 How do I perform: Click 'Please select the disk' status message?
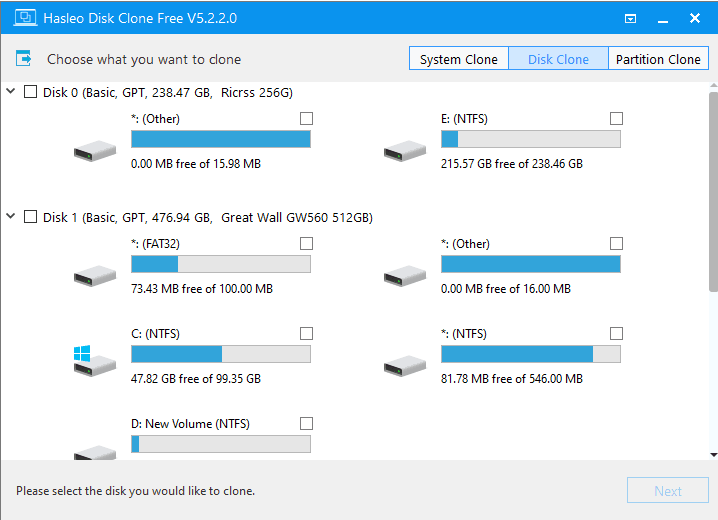click(x=135, y=491)
